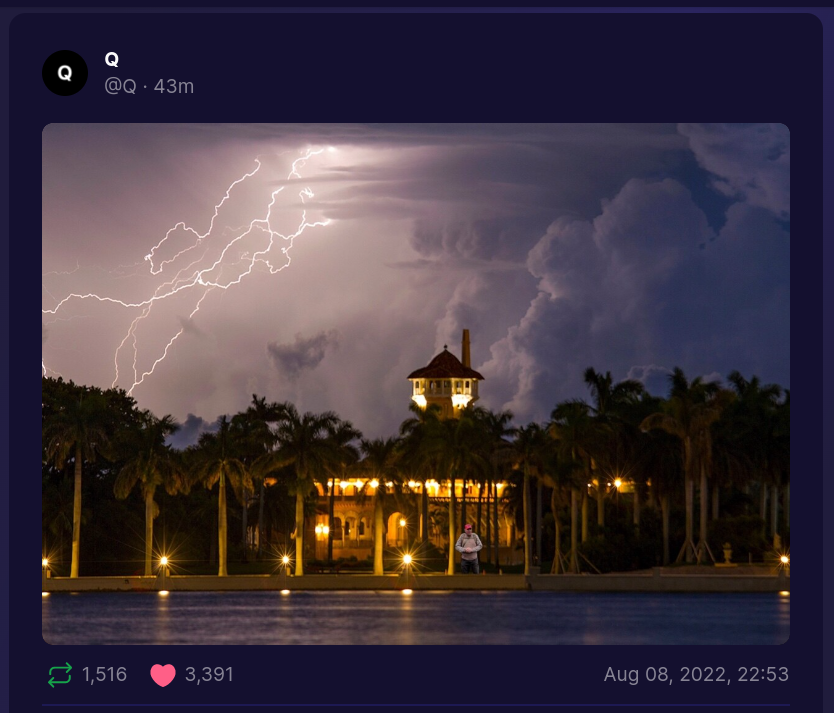Viewport: 834px width, 713px height.
Task: Open the 43m relative timestamp
Action: point(174,86)
